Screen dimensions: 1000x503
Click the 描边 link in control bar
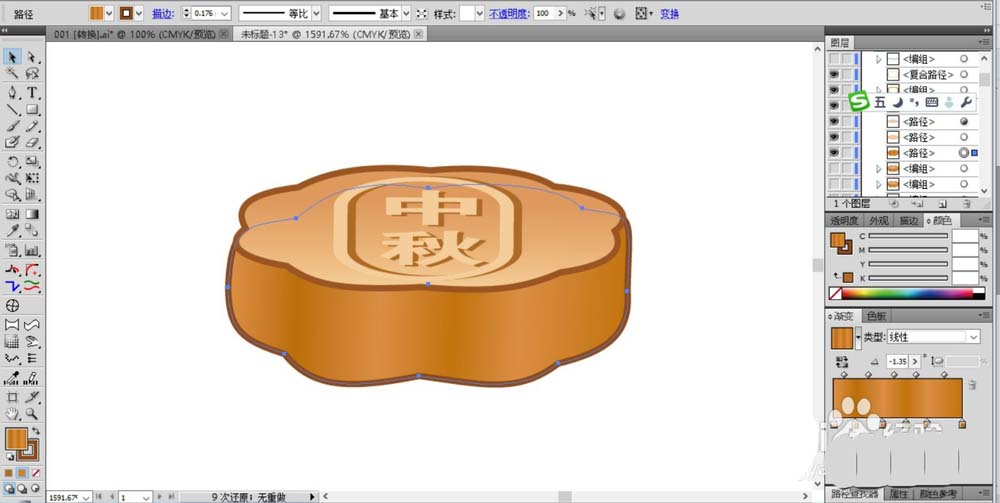click(163, 13)
